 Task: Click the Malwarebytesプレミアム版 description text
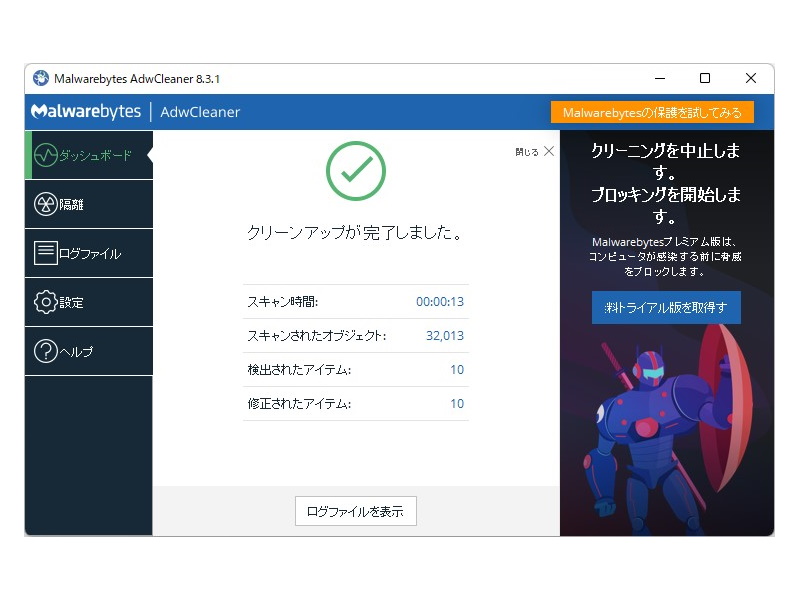point(665,257)
